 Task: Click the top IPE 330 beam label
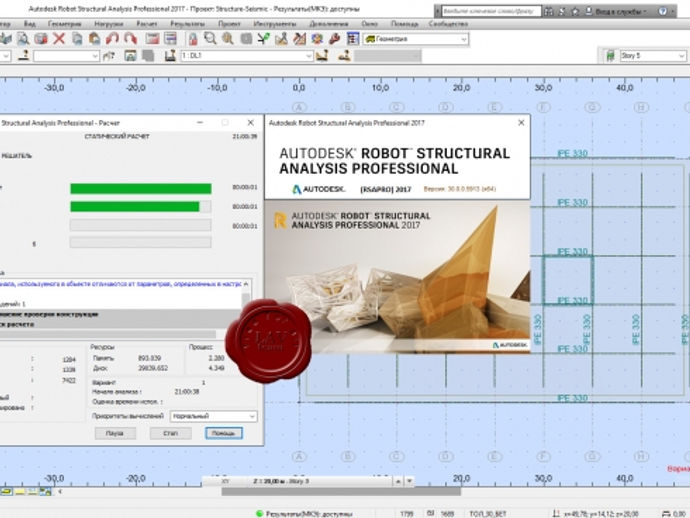(x=573, y=153)
